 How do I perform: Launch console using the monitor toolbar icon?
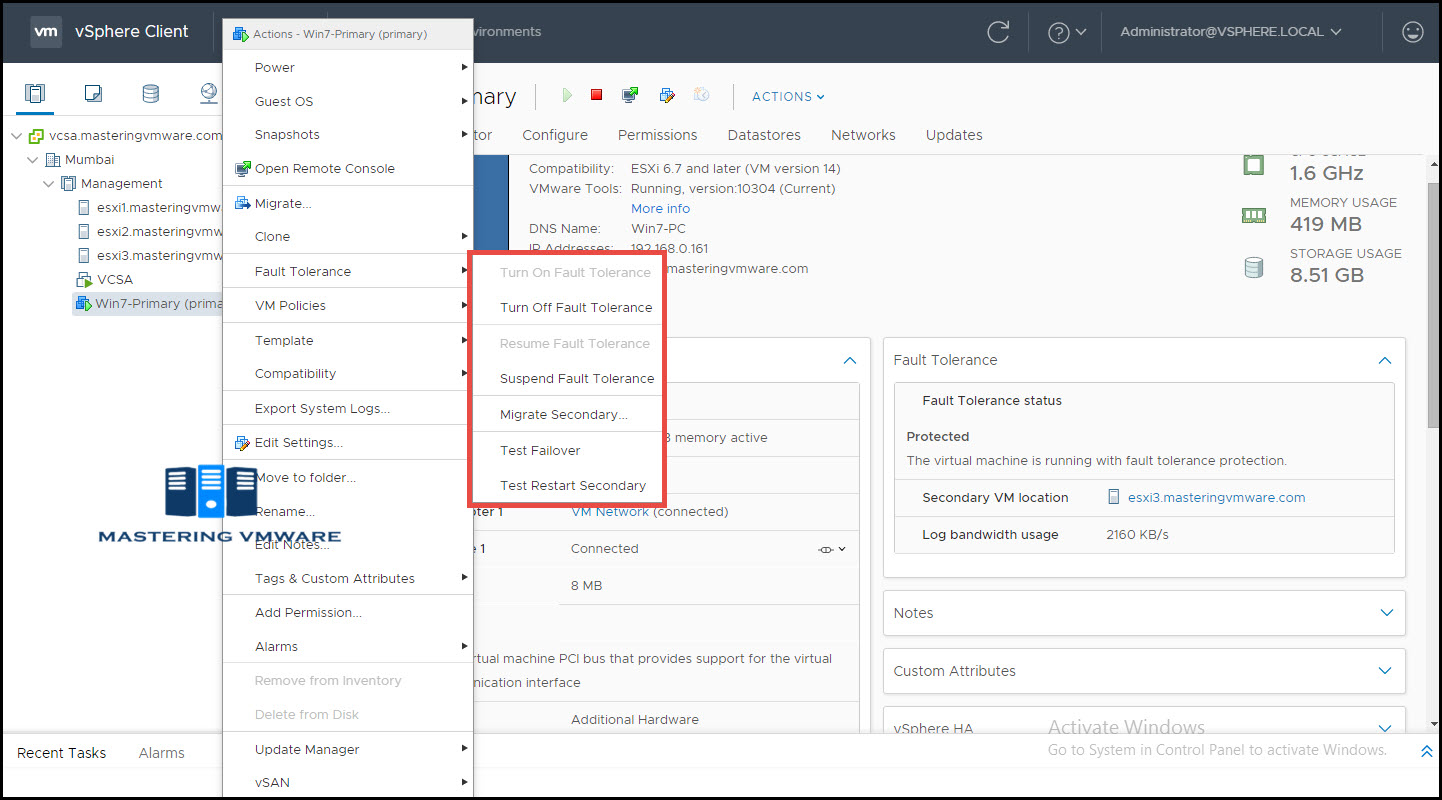[x=630, y=96]
